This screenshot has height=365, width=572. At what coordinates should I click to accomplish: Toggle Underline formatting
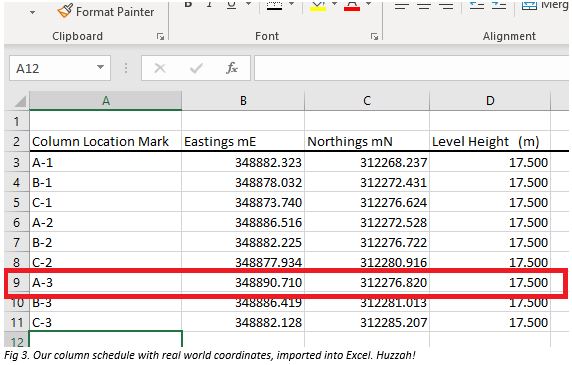point(231,4)
